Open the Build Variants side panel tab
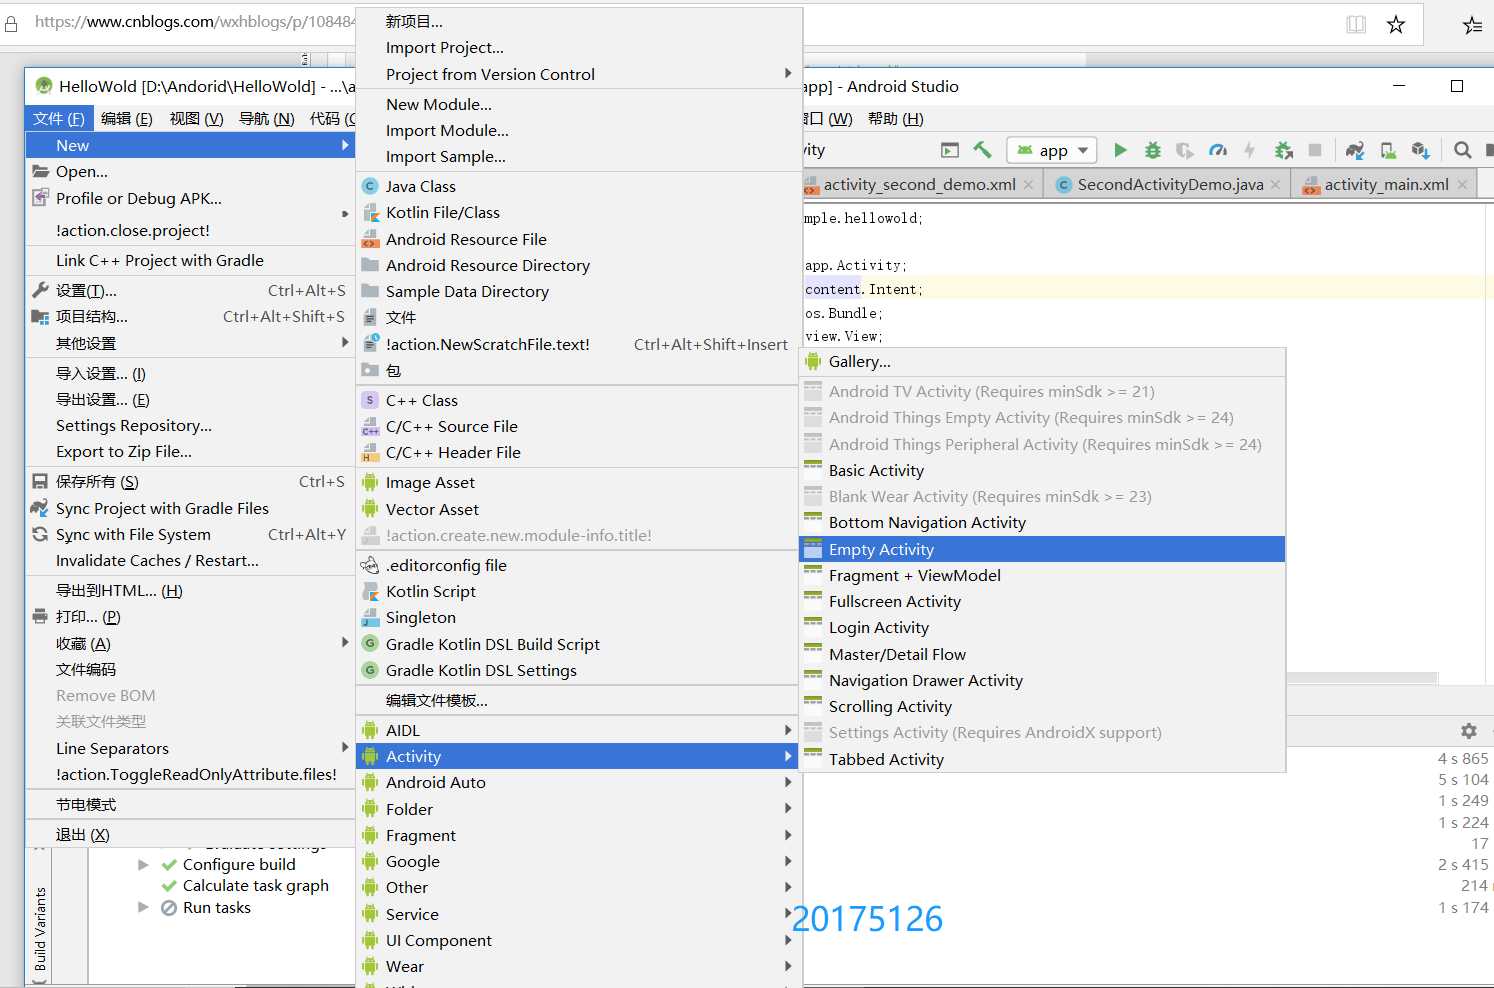 click(x=40, y=929)
